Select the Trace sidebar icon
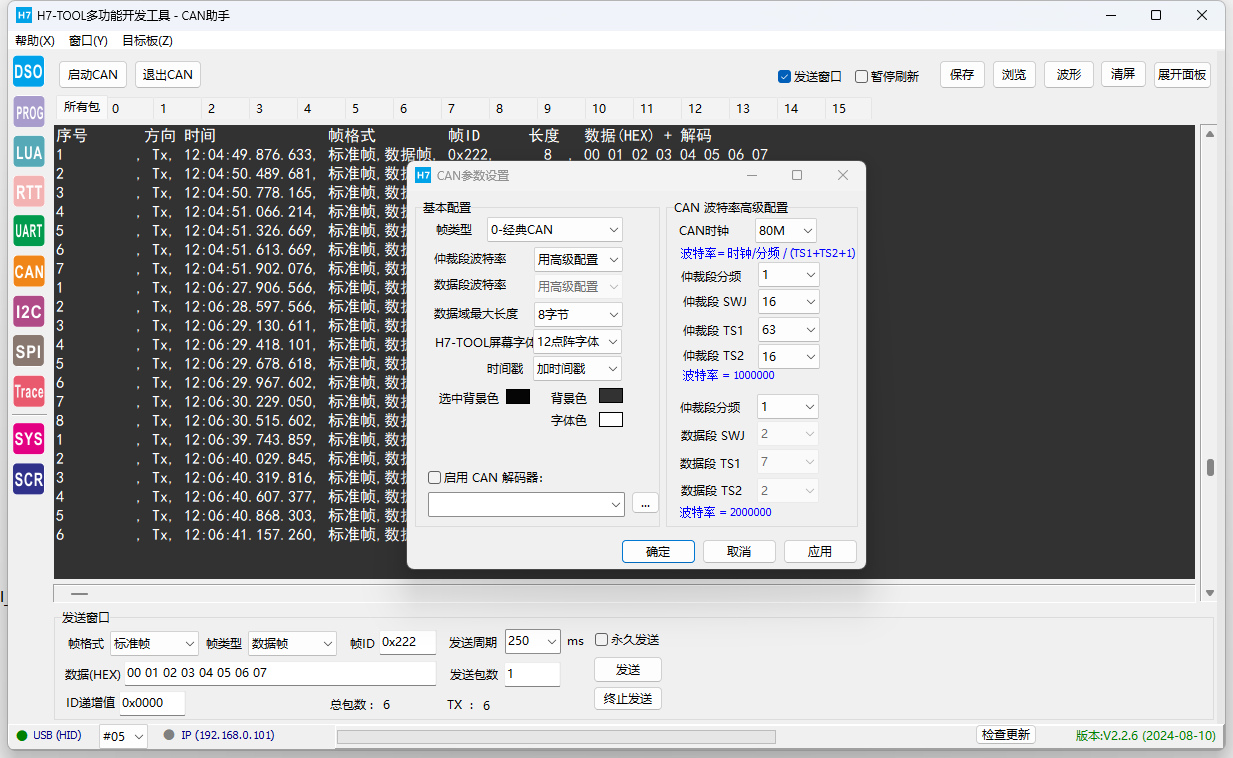1233x758 pixels. [x=28, y=391]
